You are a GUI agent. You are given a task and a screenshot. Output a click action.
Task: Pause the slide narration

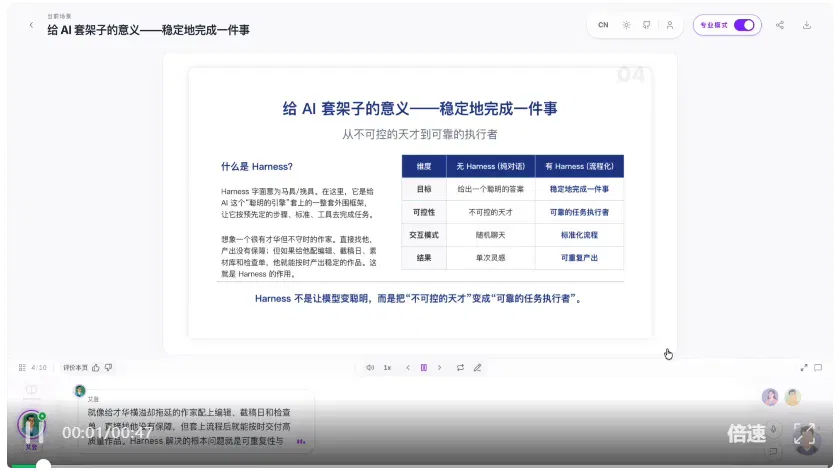pos(424,368)
